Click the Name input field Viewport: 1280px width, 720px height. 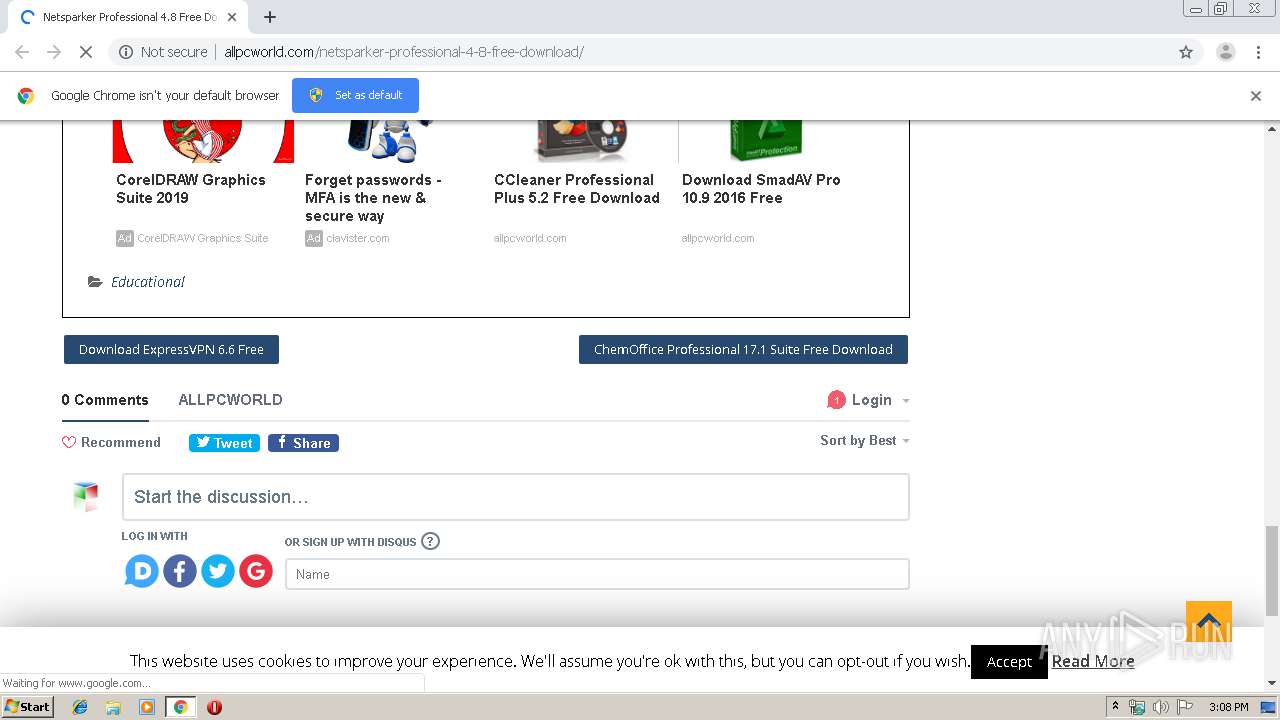pos(597,574)
